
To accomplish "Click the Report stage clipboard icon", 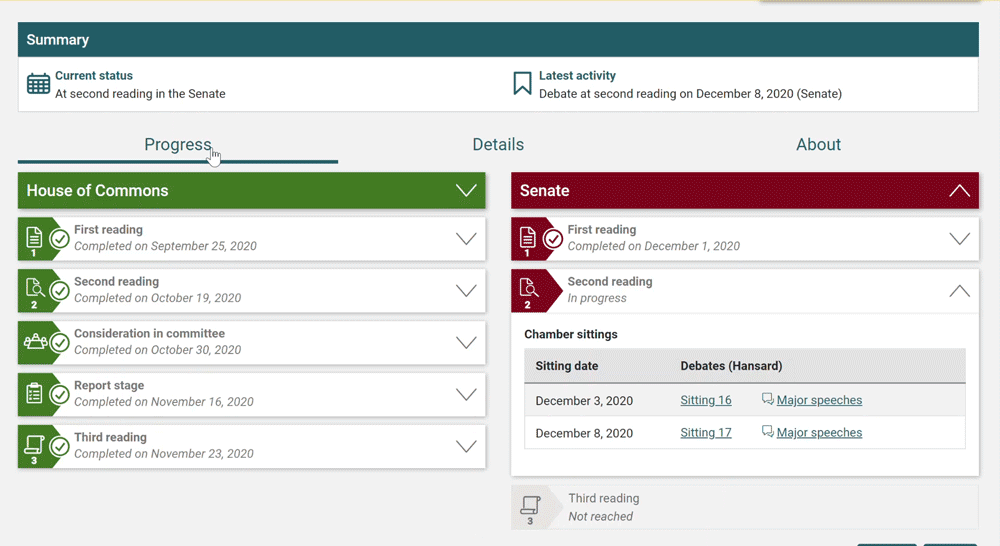I will [x=34, y=394].
